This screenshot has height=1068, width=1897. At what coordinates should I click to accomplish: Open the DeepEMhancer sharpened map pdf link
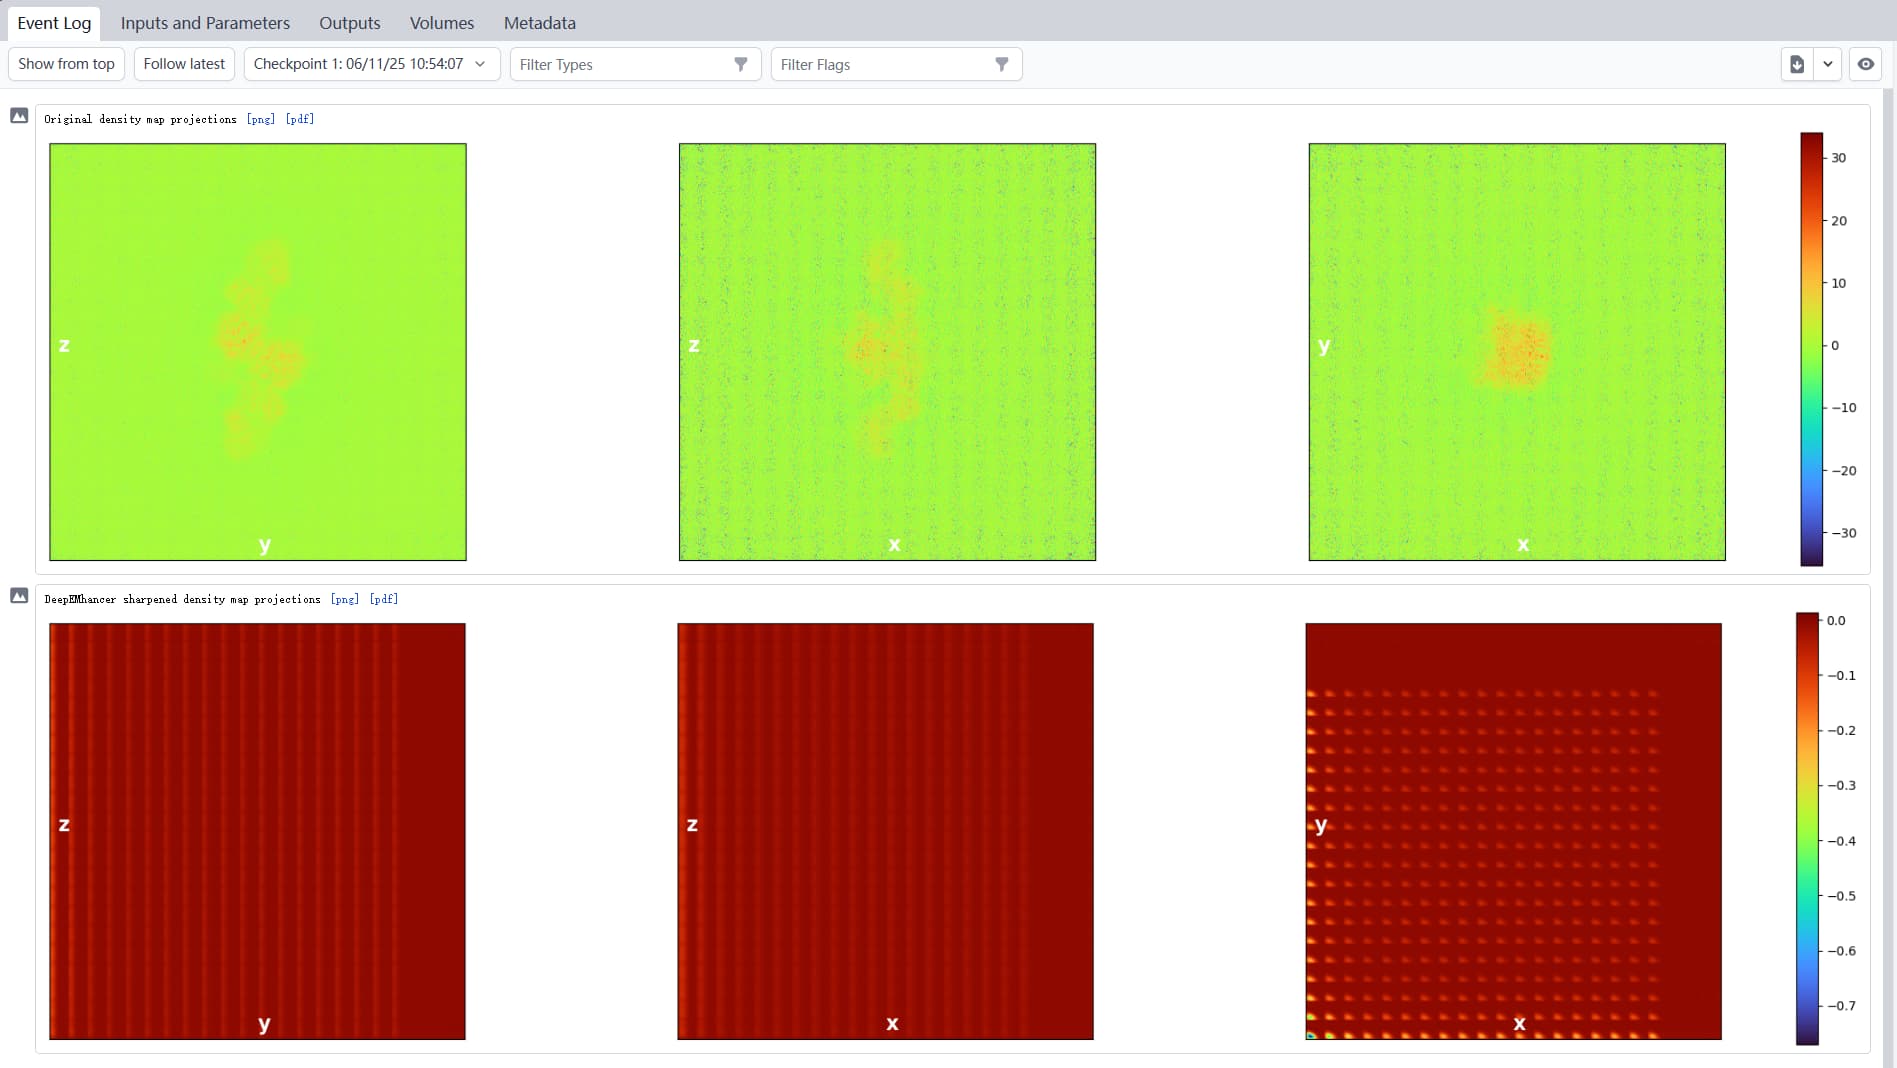(x=383, y=599)
